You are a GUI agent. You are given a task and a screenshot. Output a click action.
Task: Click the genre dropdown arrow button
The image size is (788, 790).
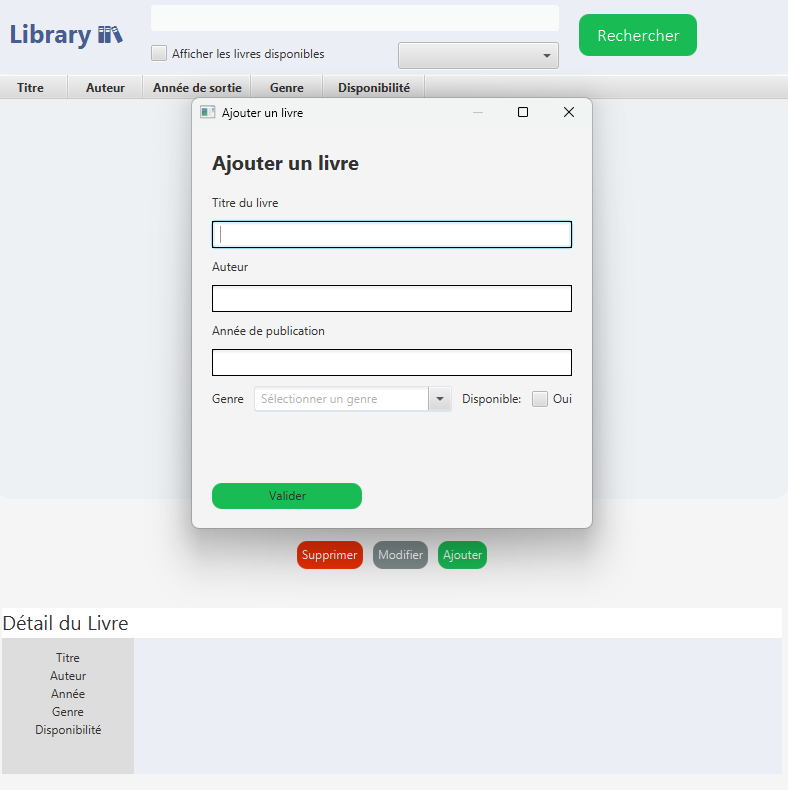(440, 399)
